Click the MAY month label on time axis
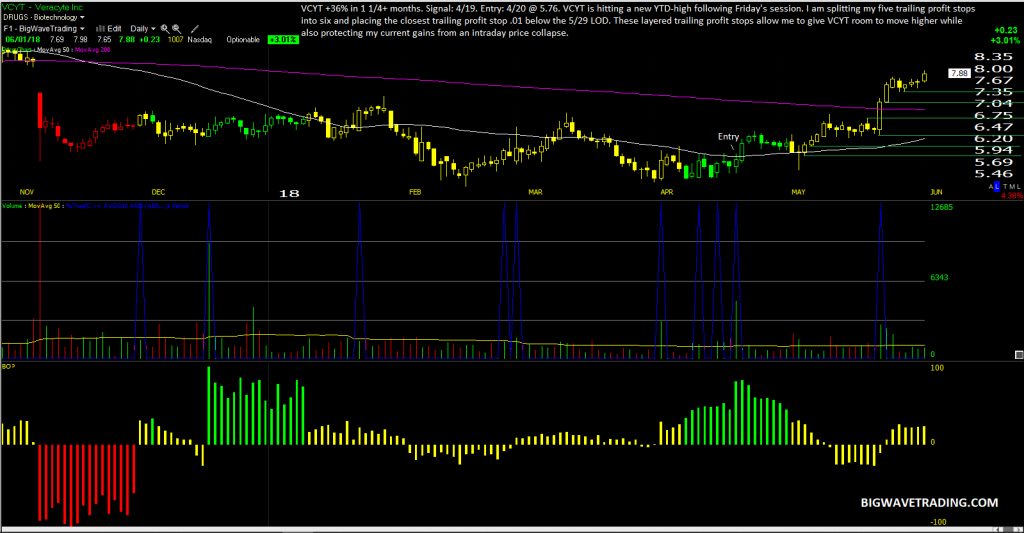The width and height of the screenshot is (1024, 533). (x=799, y=192)
